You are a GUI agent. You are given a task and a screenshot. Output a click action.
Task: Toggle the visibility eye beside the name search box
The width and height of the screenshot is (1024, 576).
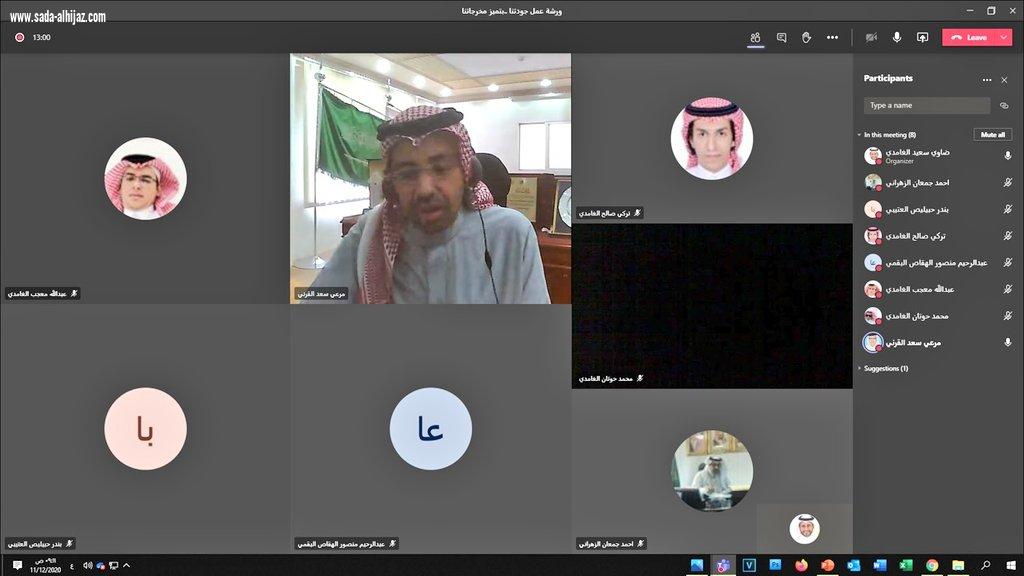pos(1005,105)
